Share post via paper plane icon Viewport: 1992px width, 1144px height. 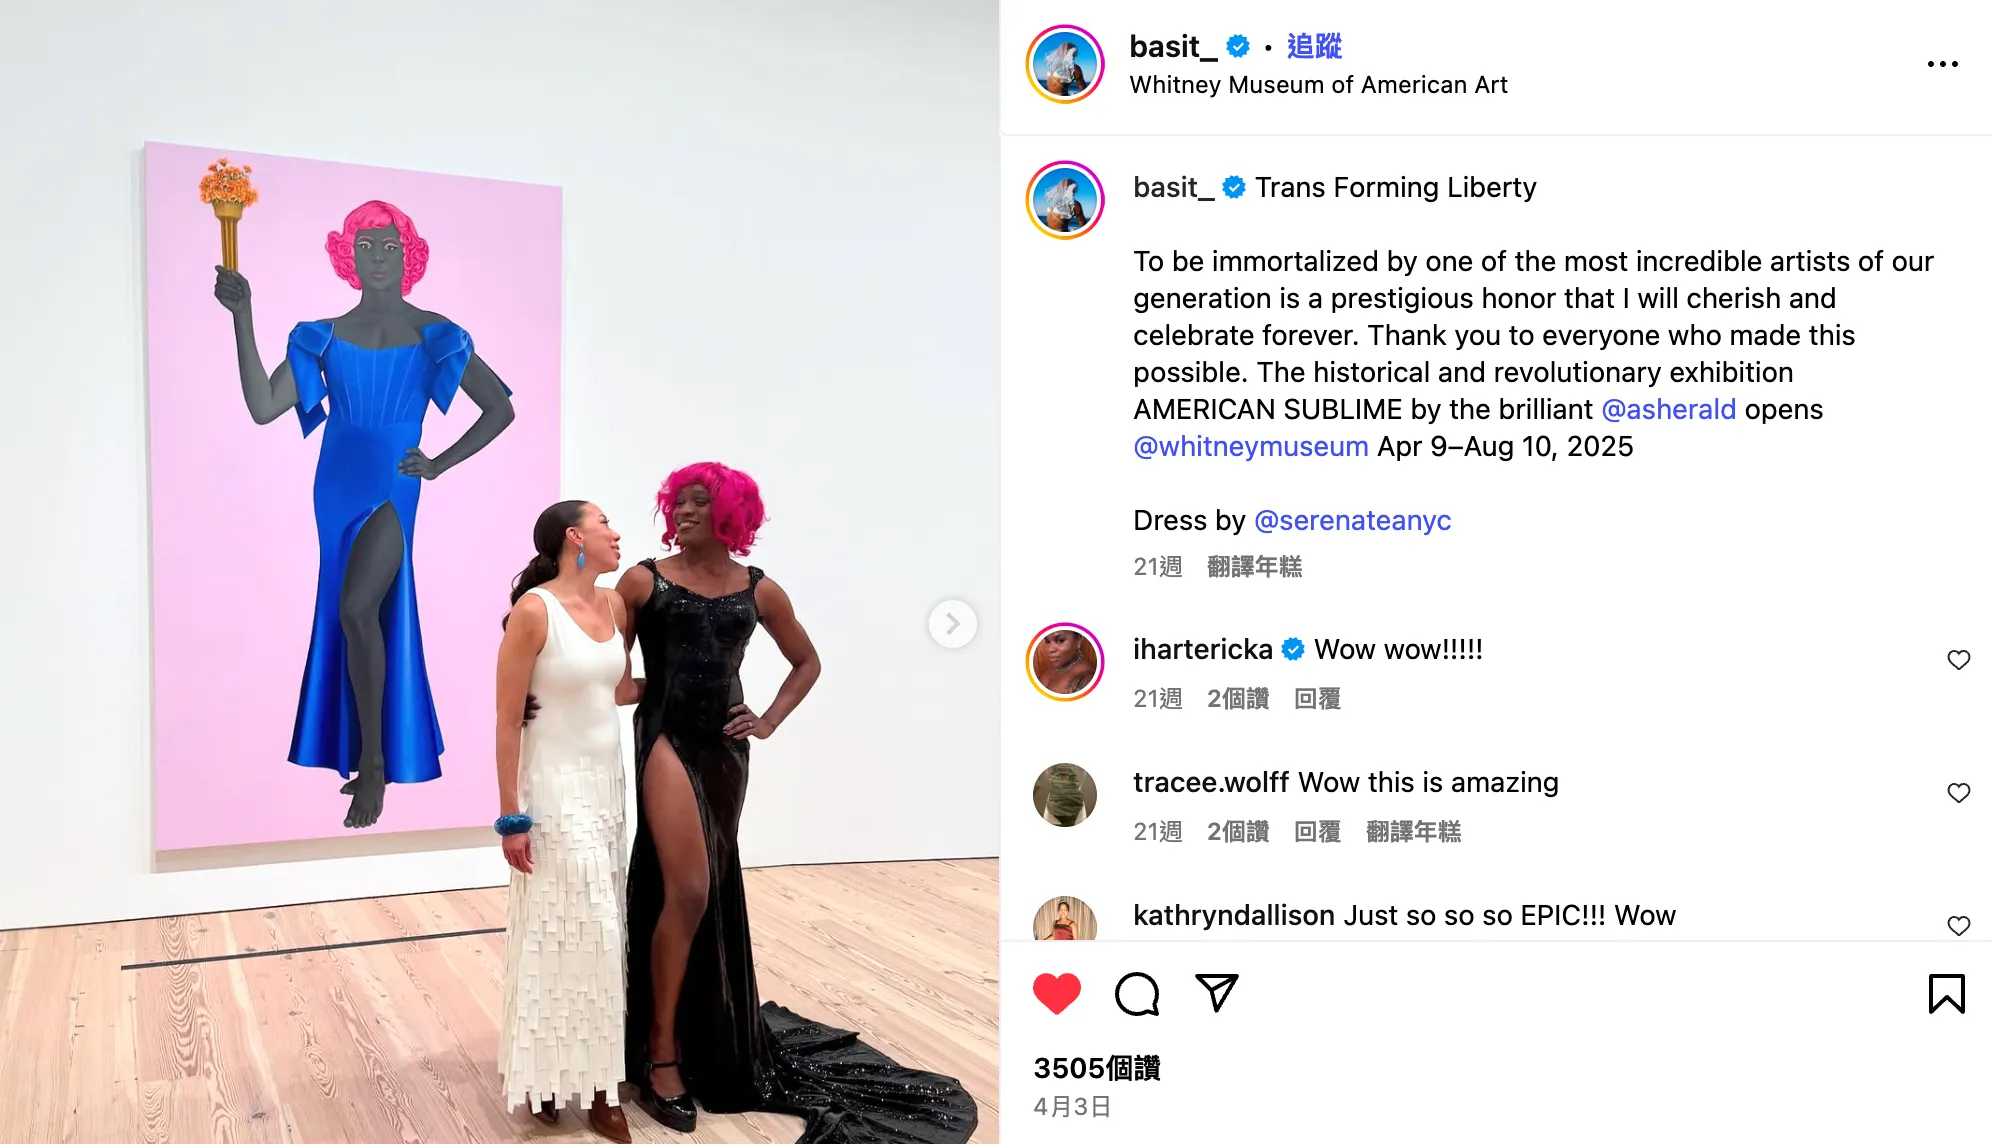(1217, 992)
